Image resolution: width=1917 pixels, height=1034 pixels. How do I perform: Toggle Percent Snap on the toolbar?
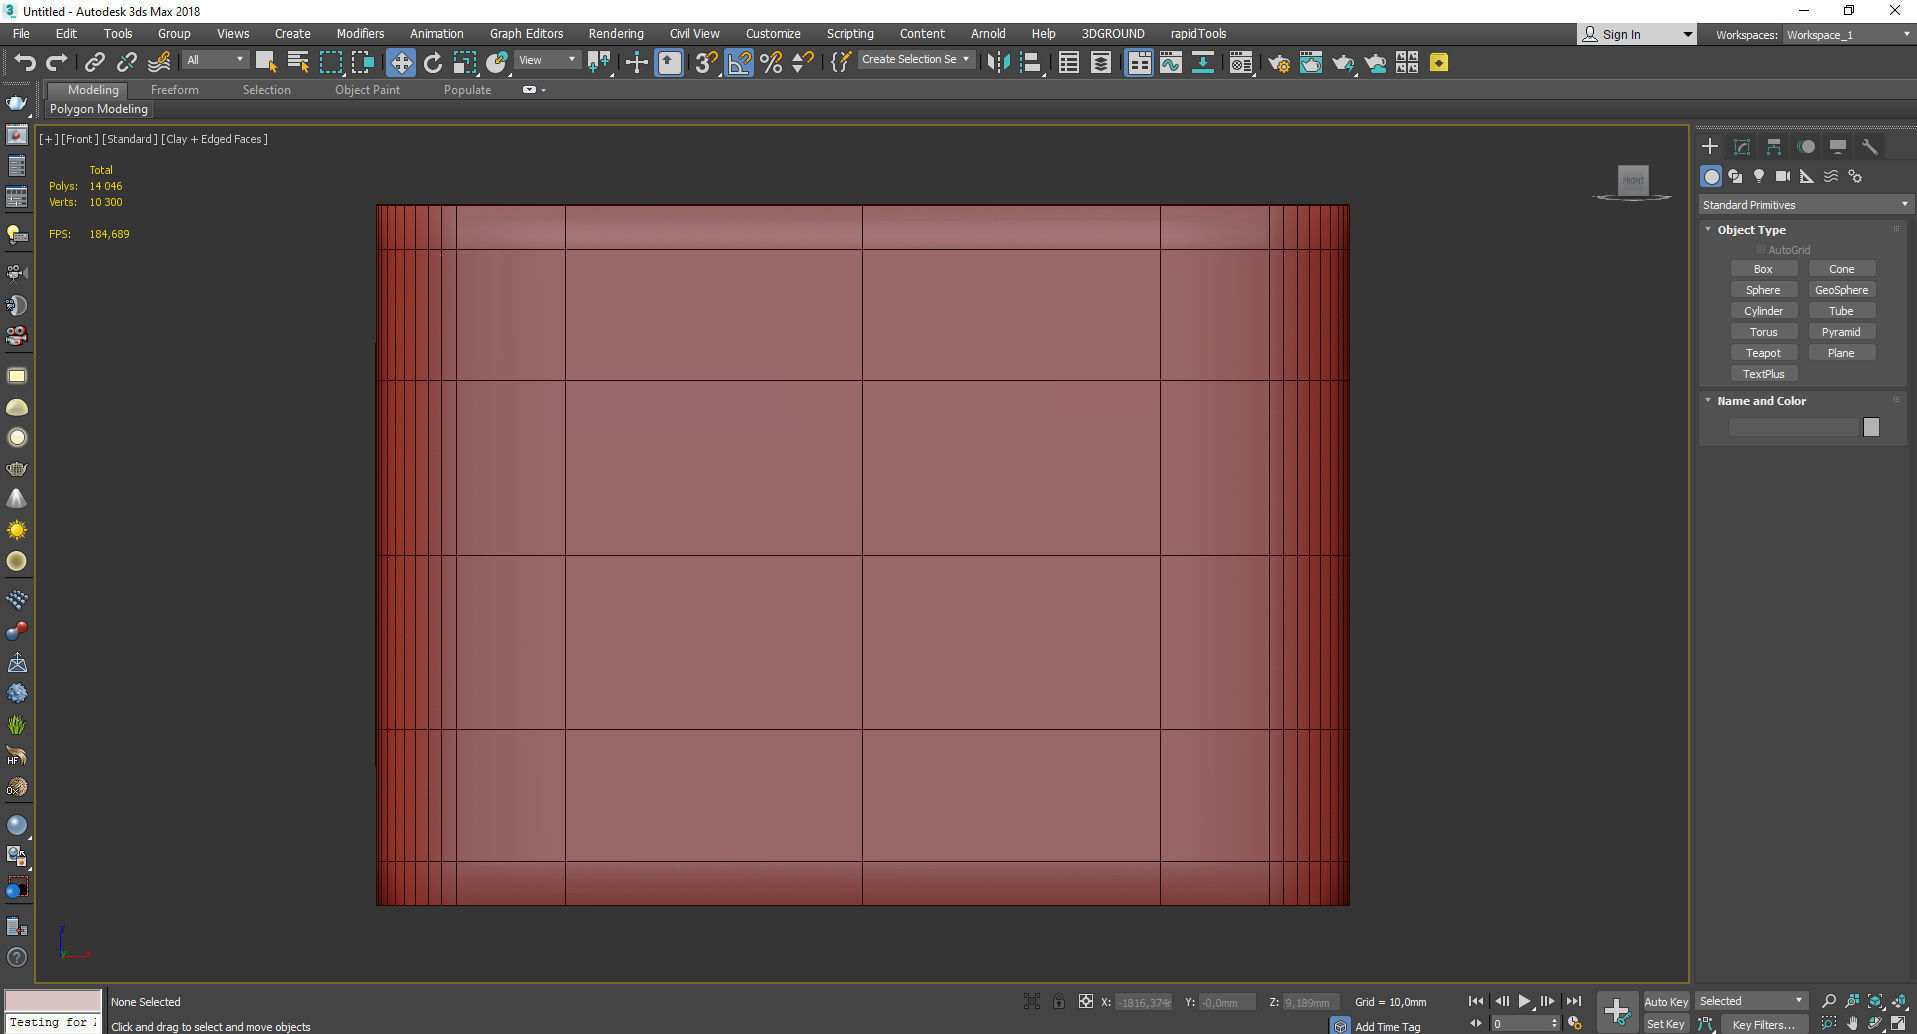point(771,63)
